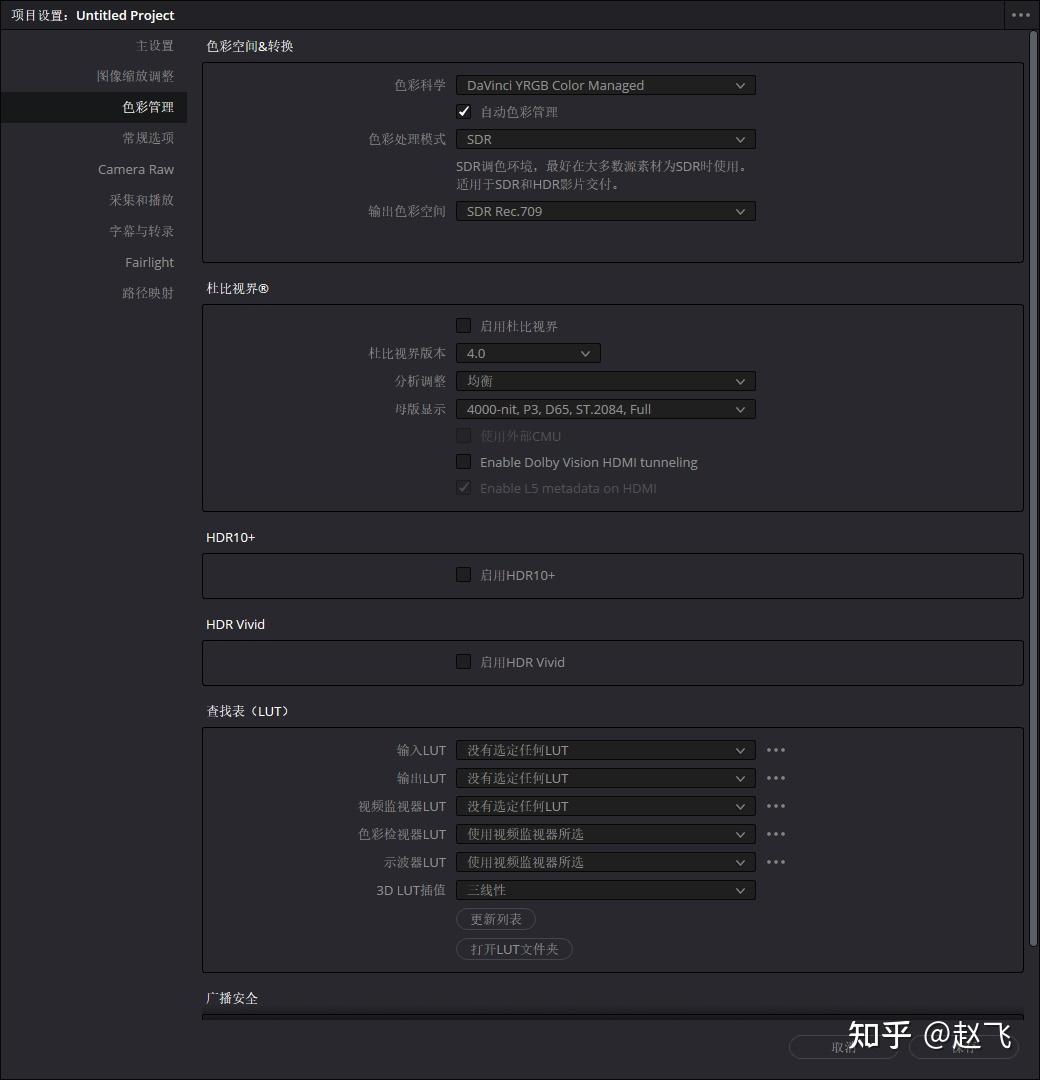The image size is (1040, 1080).
Task: Click options icon next to 视频监视器LUT
Action: pyautogui.click(x=776, y=805)
